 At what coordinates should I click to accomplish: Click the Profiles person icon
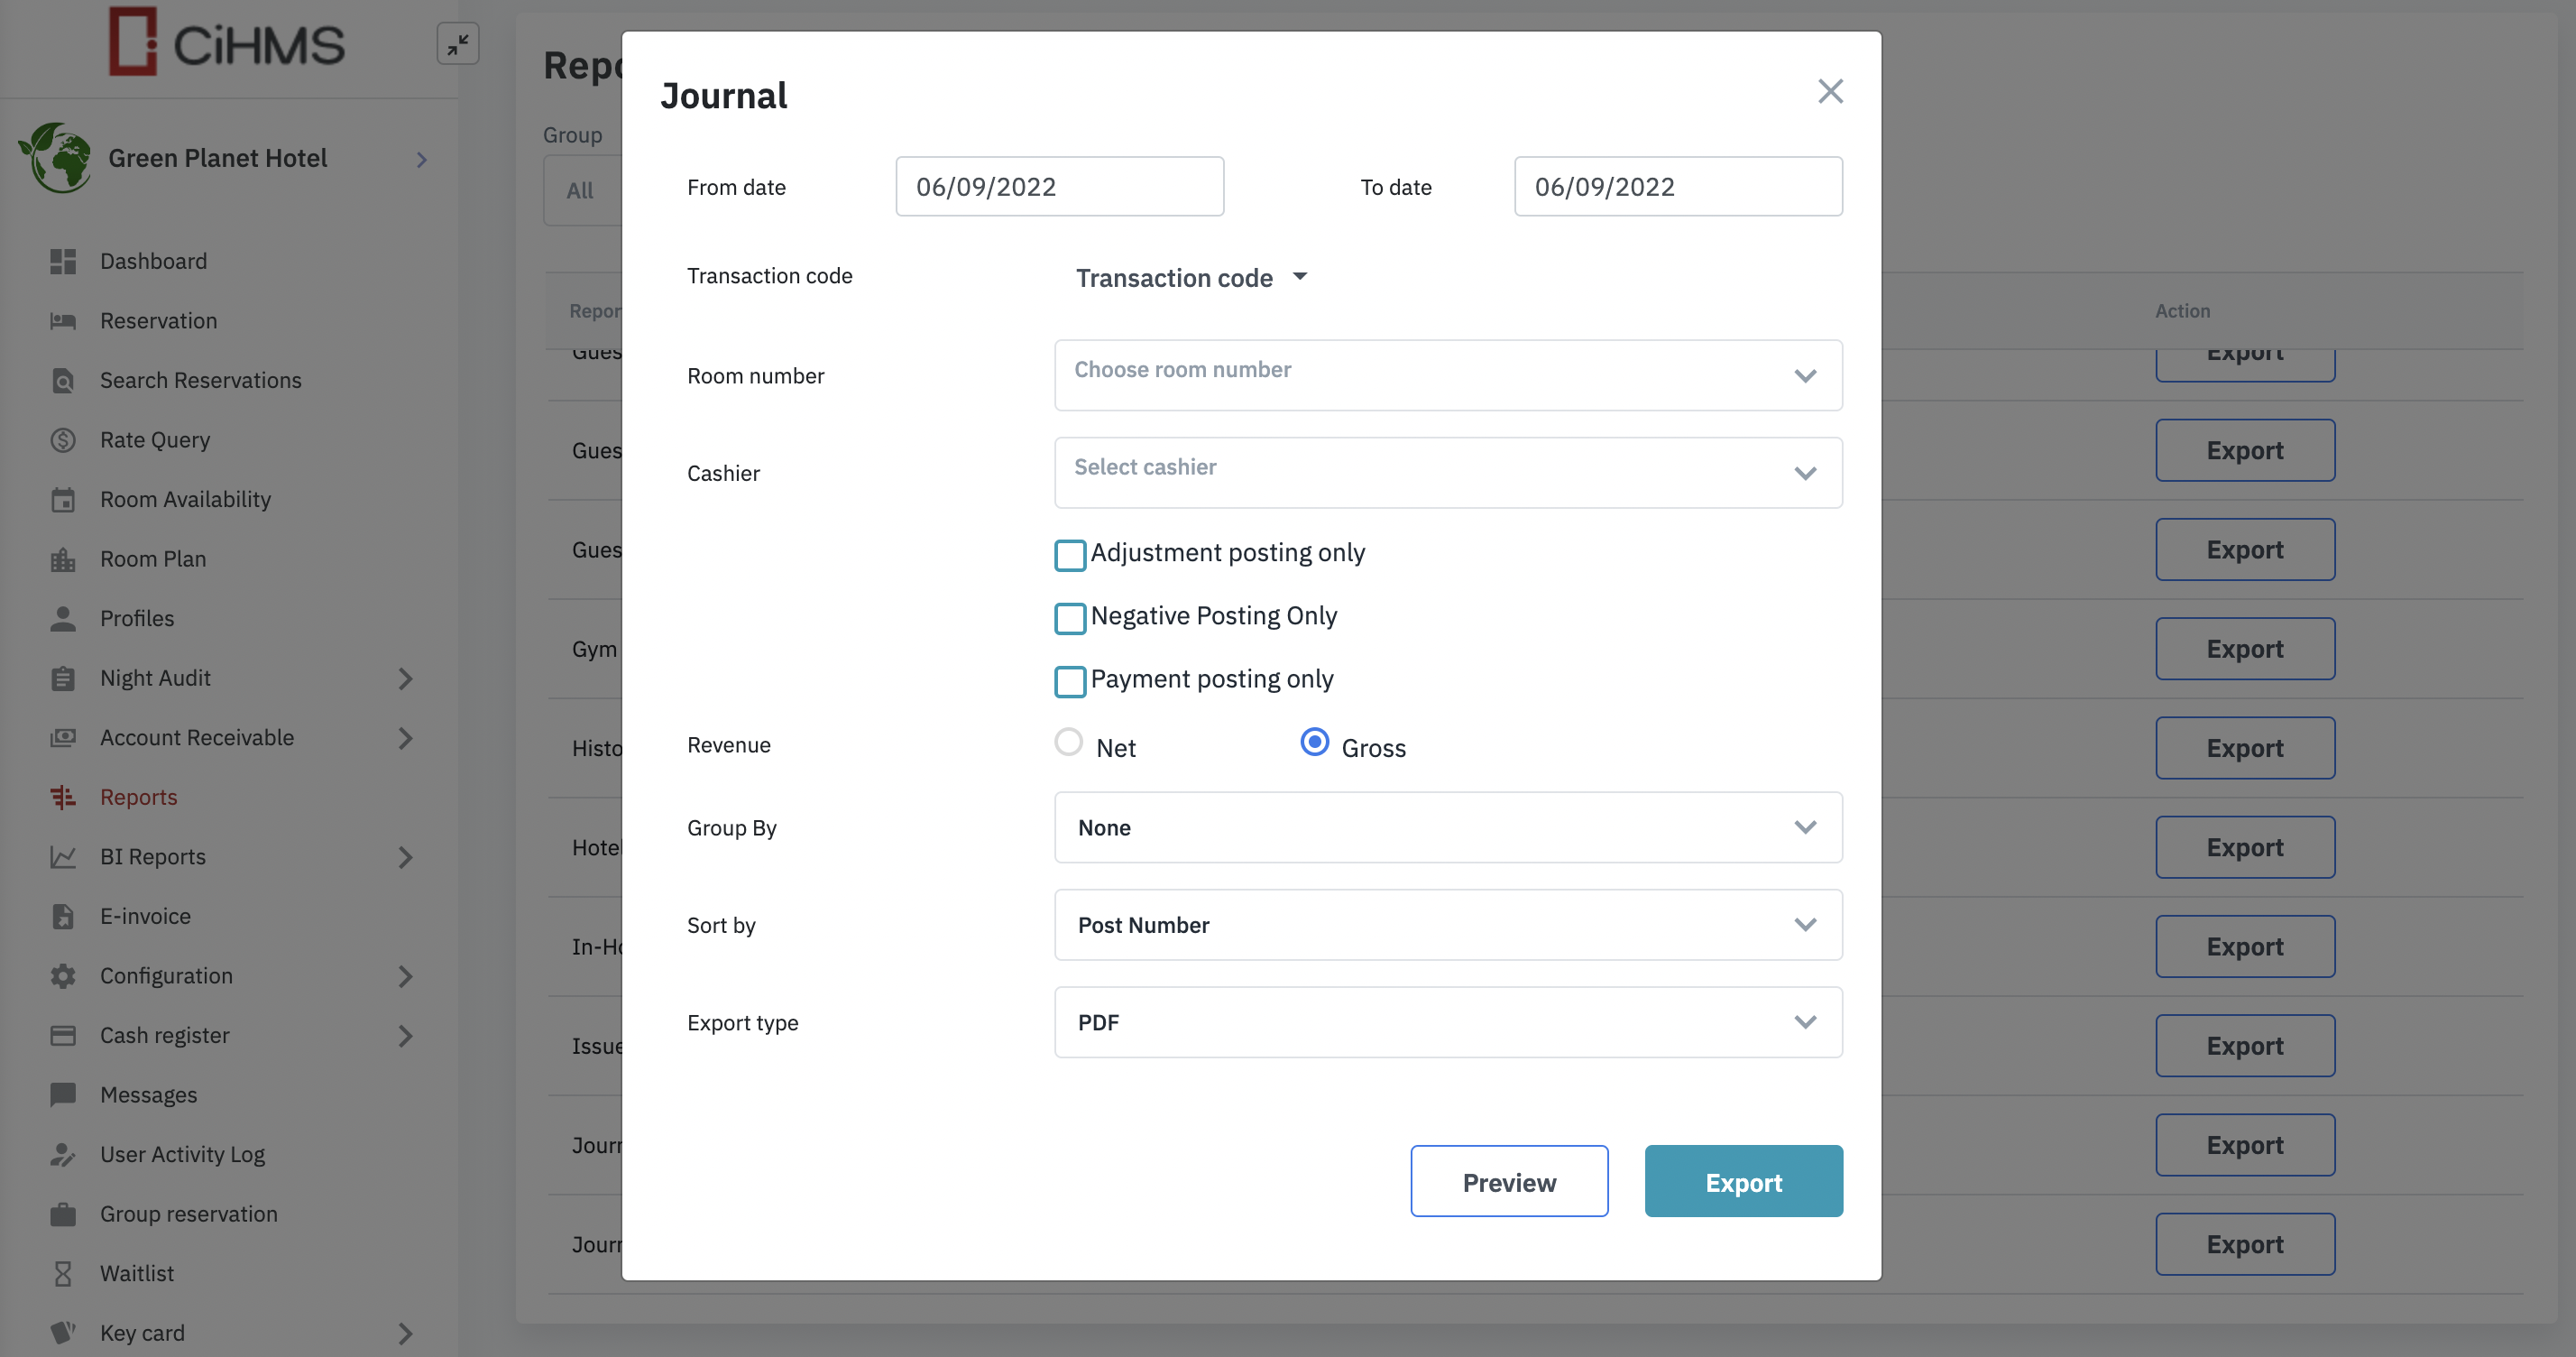click(63, 618)
